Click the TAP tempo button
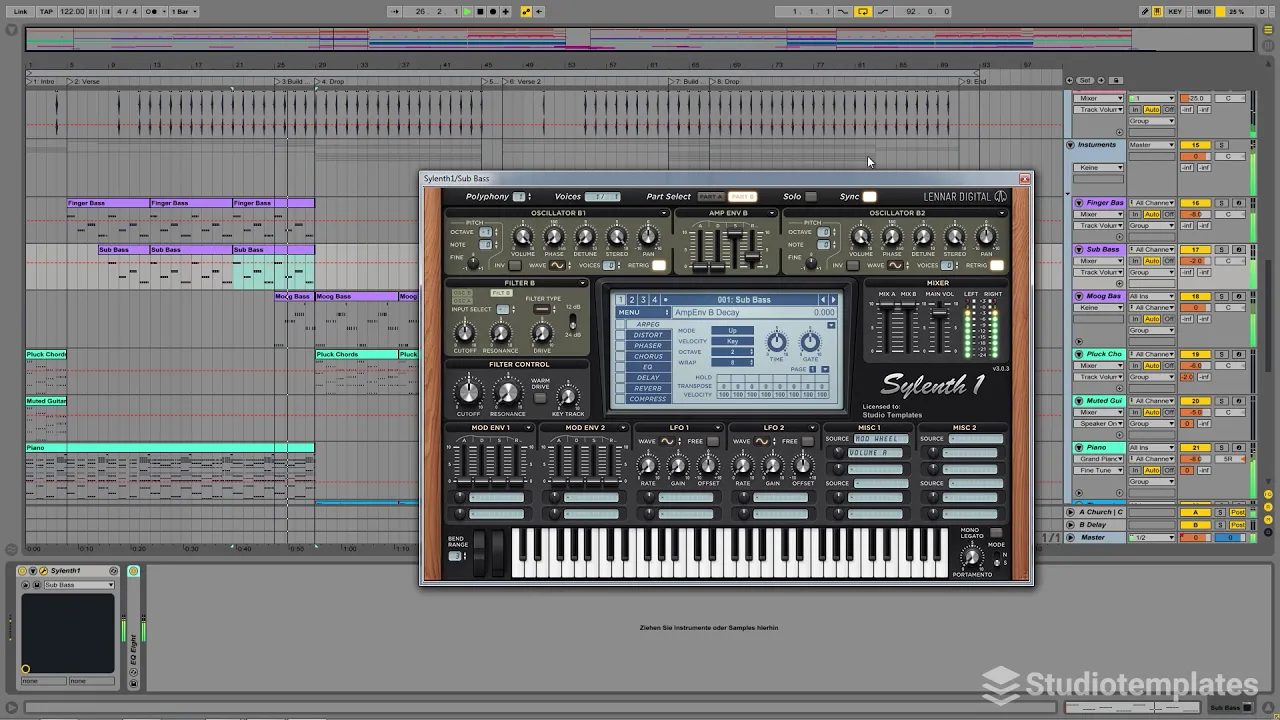Viewport: 1280px width, 720px height. (x=46, y=12)
